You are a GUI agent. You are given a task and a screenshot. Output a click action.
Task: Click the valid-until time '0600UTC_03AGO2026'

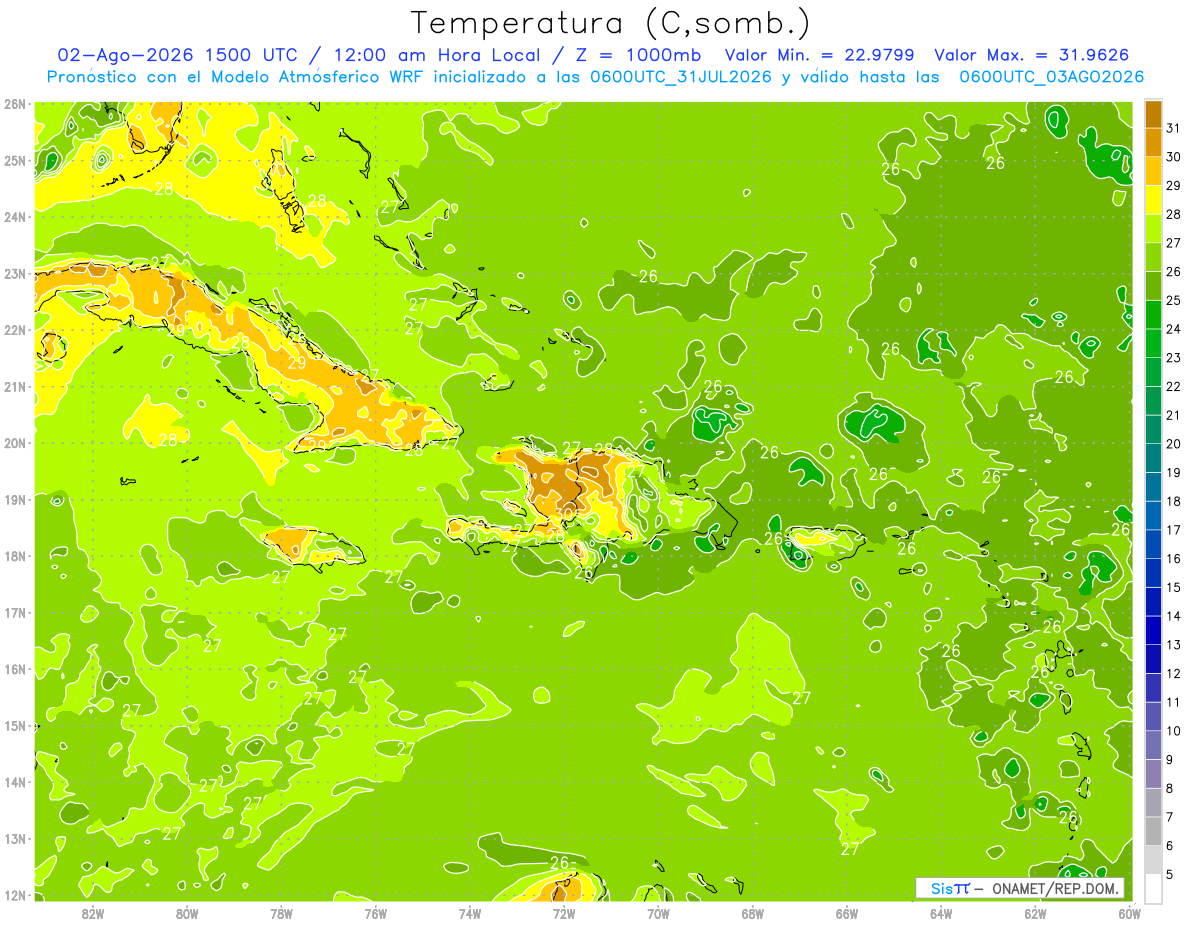tap(1051, 76)
